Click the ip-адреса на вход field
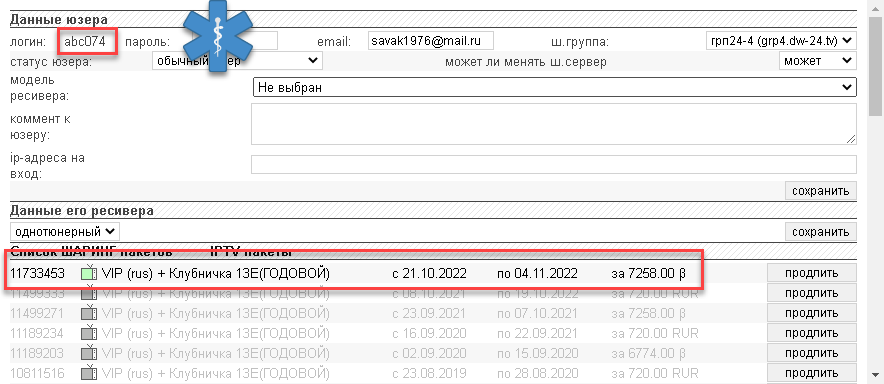884x384 pixels. coord(554,164)
